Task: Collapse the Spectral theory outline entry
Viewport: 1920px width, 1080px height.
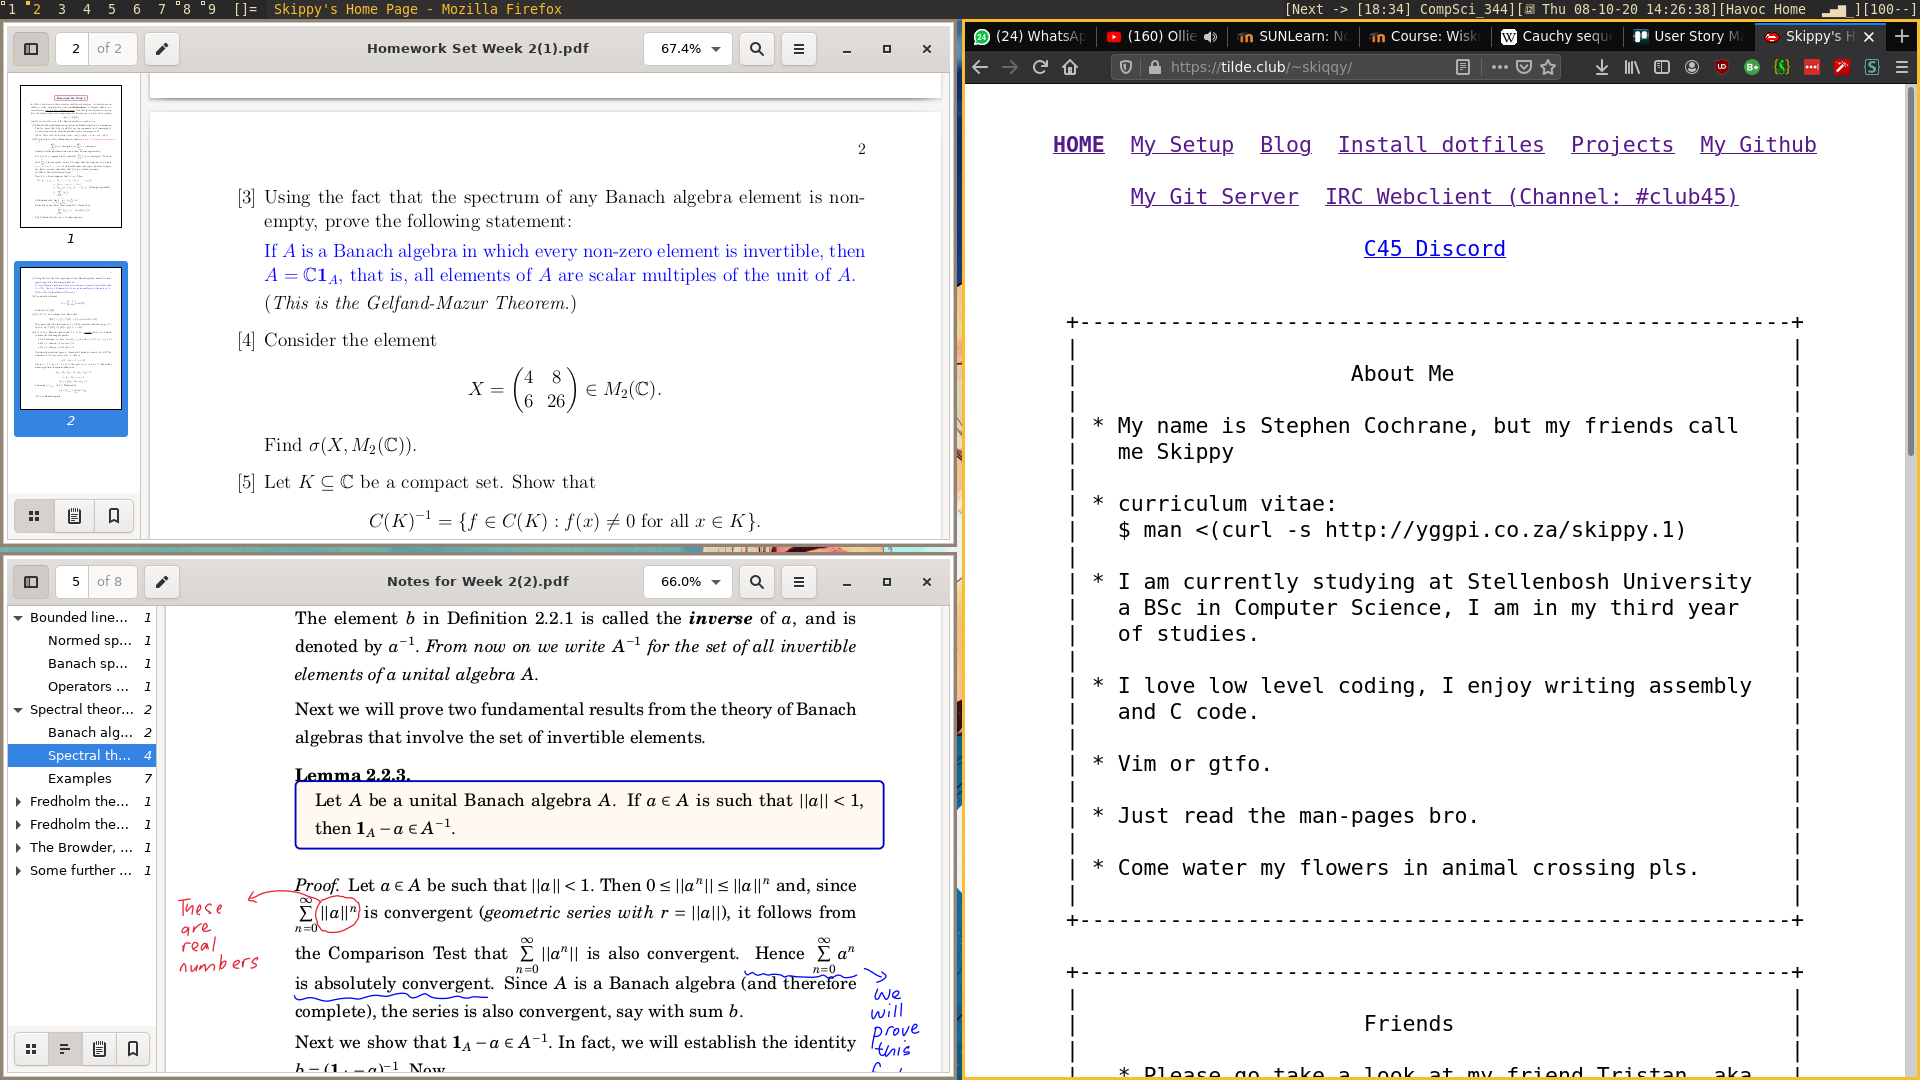Action: pyautogui.click(x=18, y=710)
